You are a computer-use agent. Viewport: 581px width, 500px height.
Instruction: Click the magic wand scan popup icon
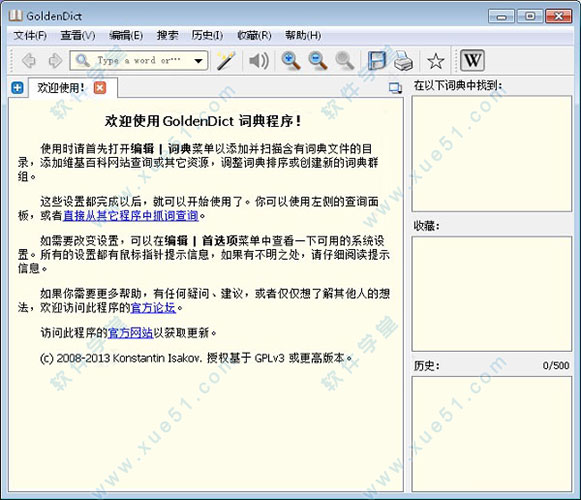click(x=226, y=60)
